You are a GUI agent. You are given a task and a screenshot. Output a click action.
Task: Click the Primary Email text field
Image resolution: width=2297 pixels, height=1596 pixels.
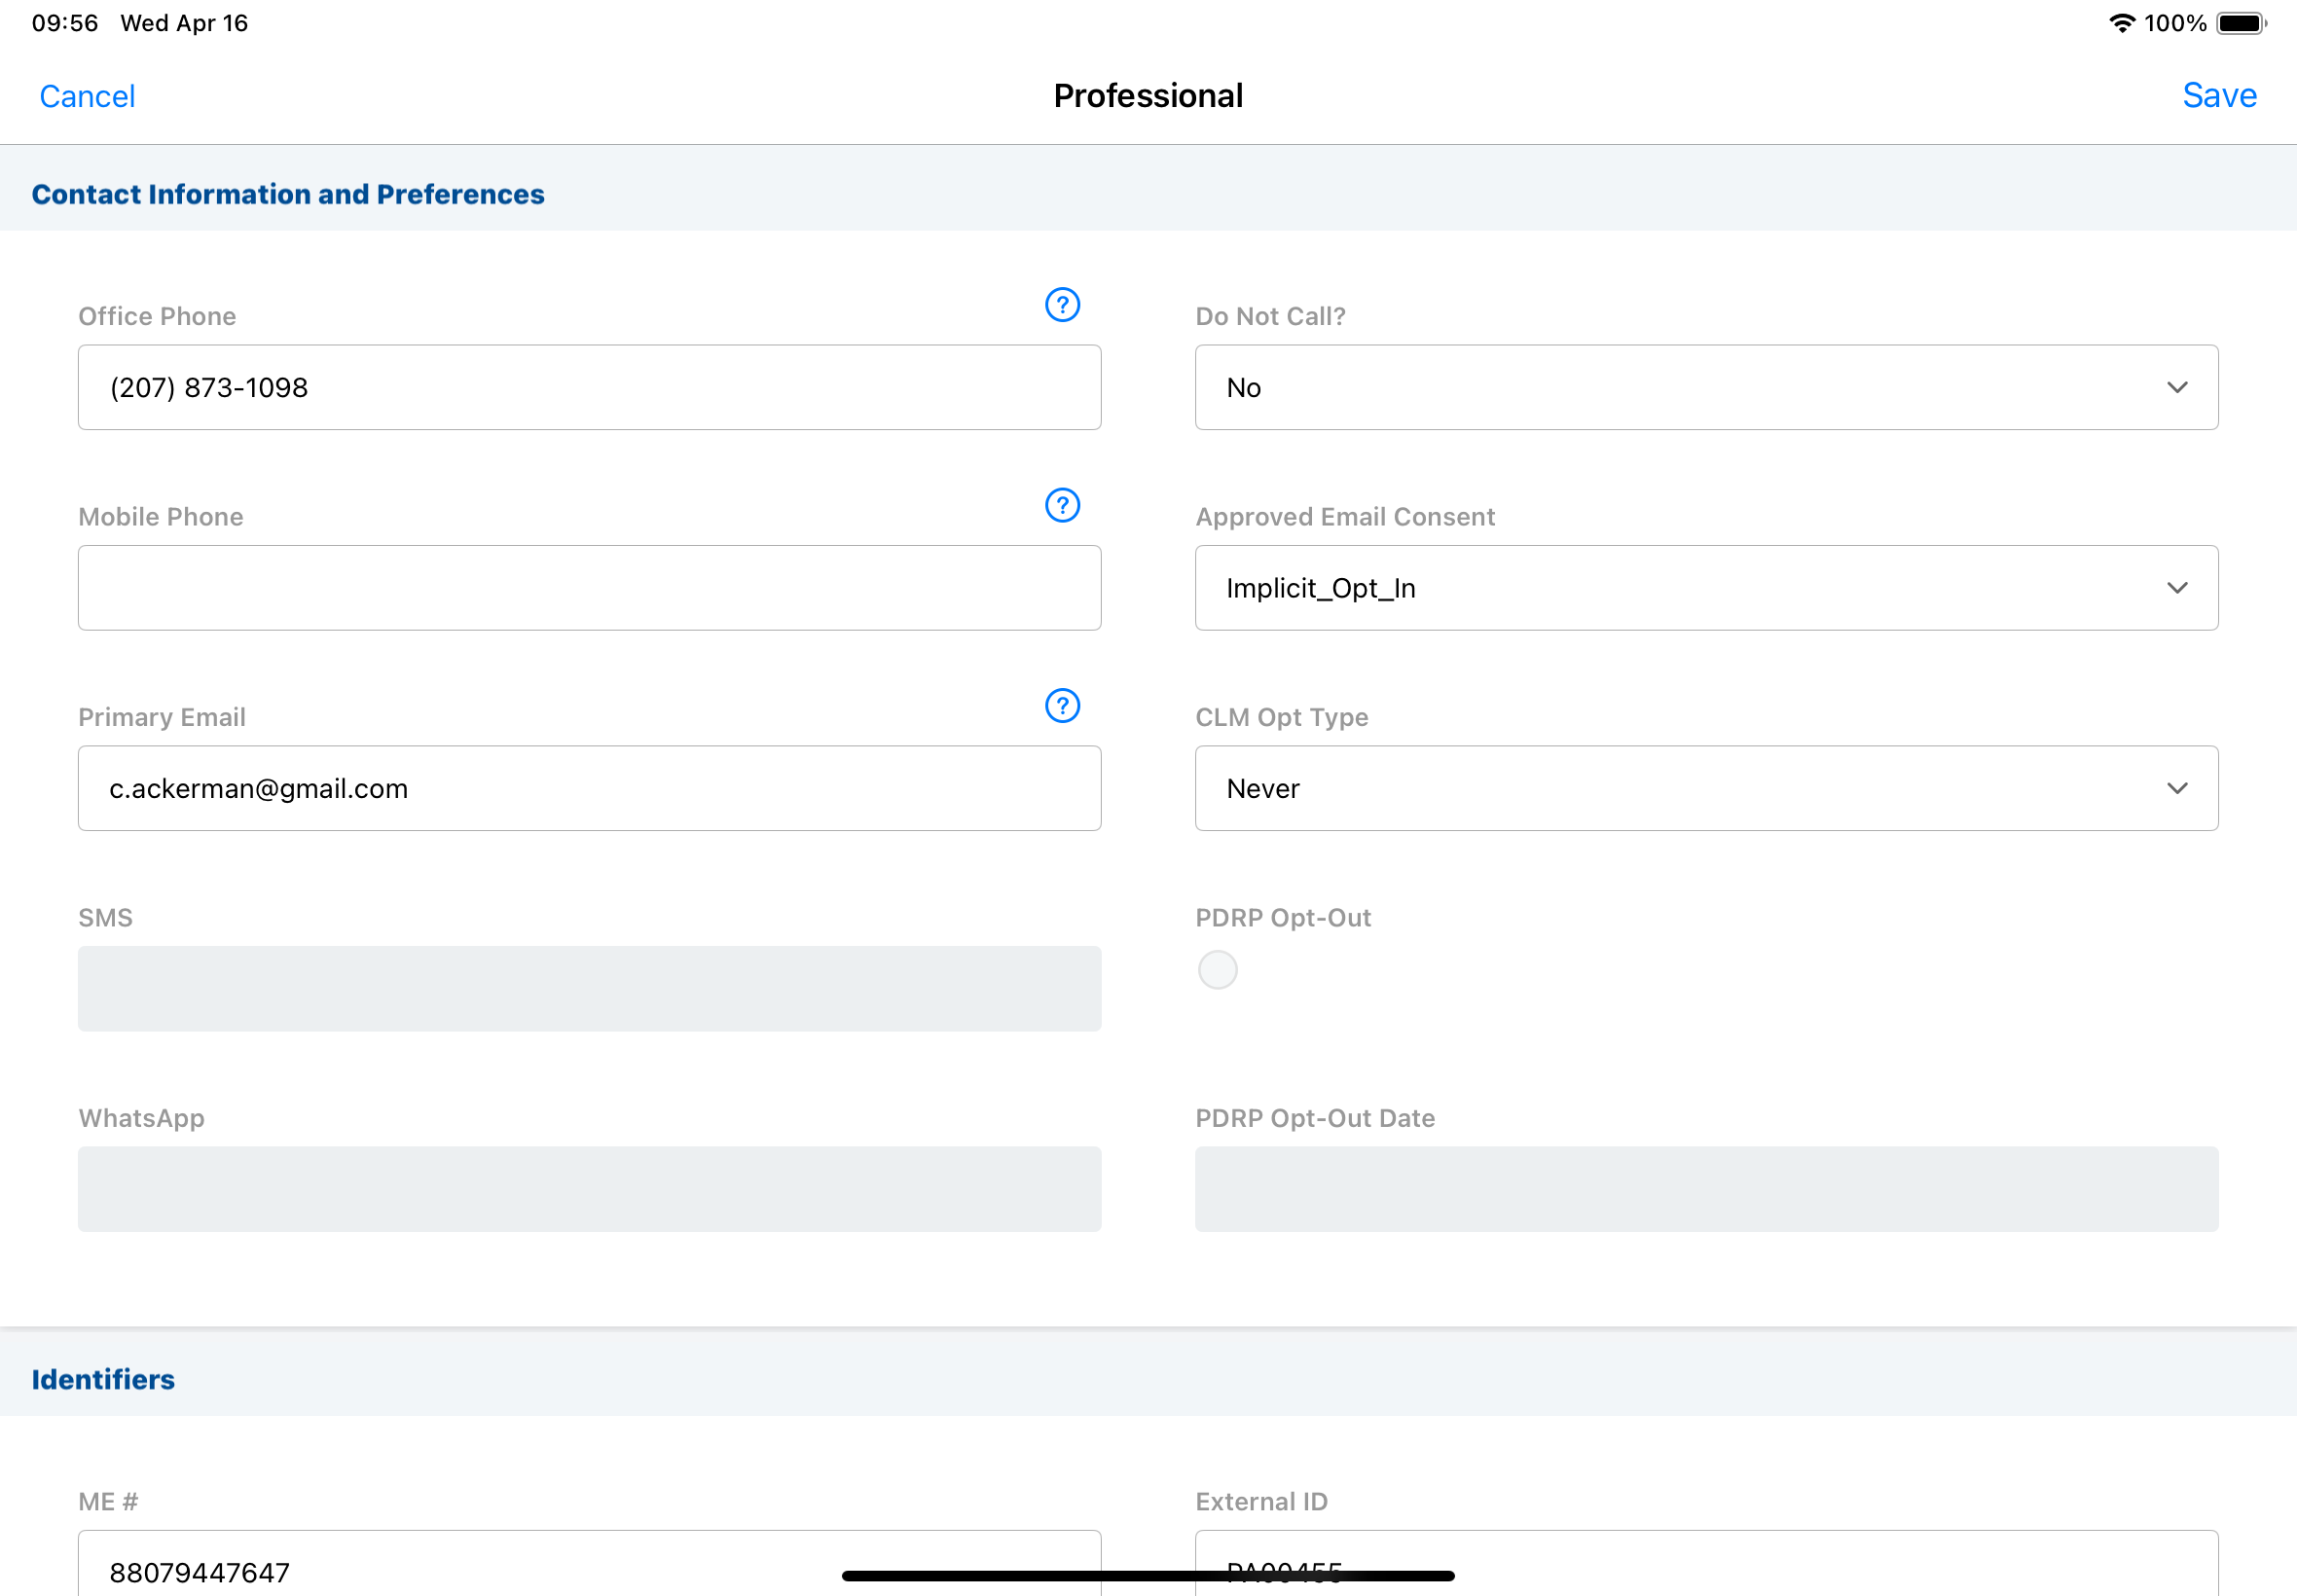tap(589, 788)
